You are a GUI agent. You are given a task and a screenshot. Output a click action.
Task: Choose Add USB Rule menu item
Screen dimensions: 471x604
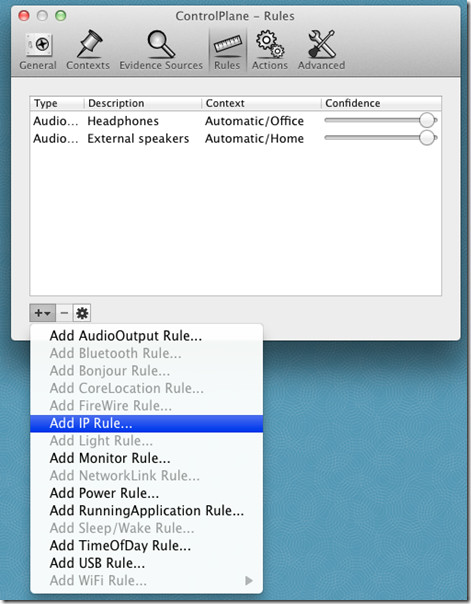(146, 563)
